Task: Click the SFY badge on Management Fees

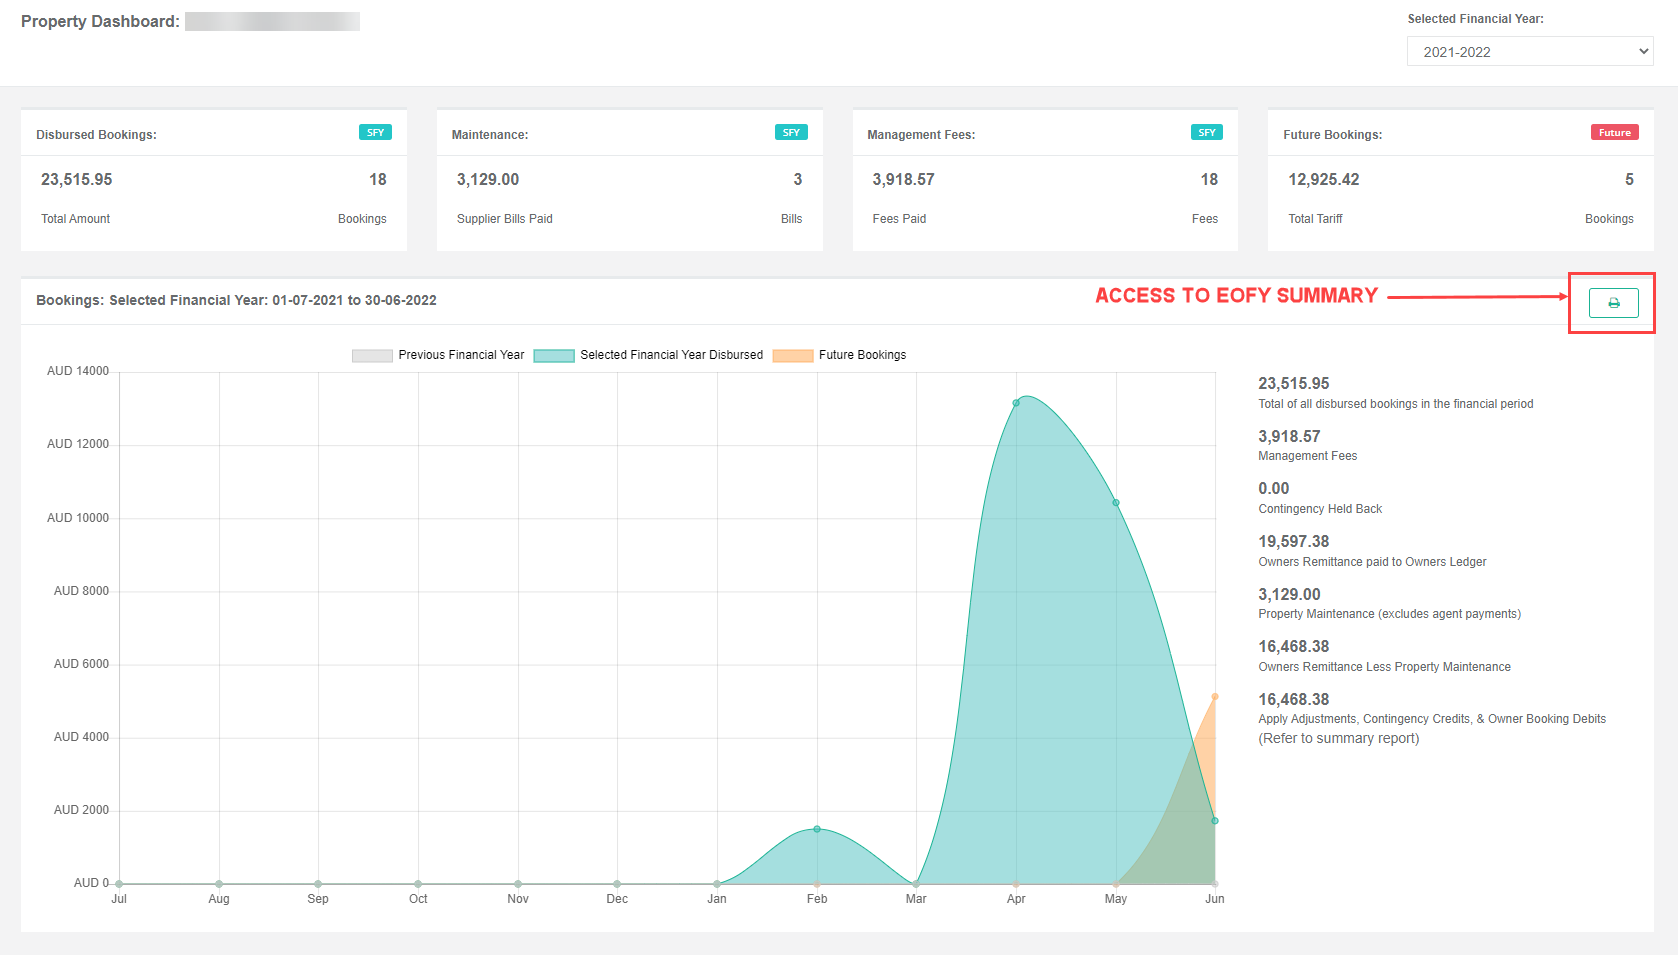Action: coord(1207,133)
